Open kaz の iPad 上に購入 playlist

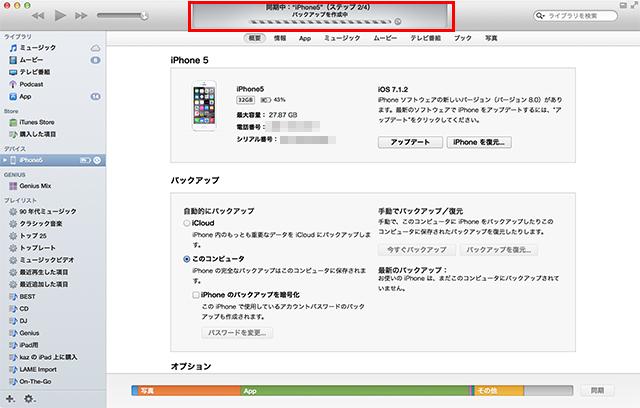click(43, 357)
